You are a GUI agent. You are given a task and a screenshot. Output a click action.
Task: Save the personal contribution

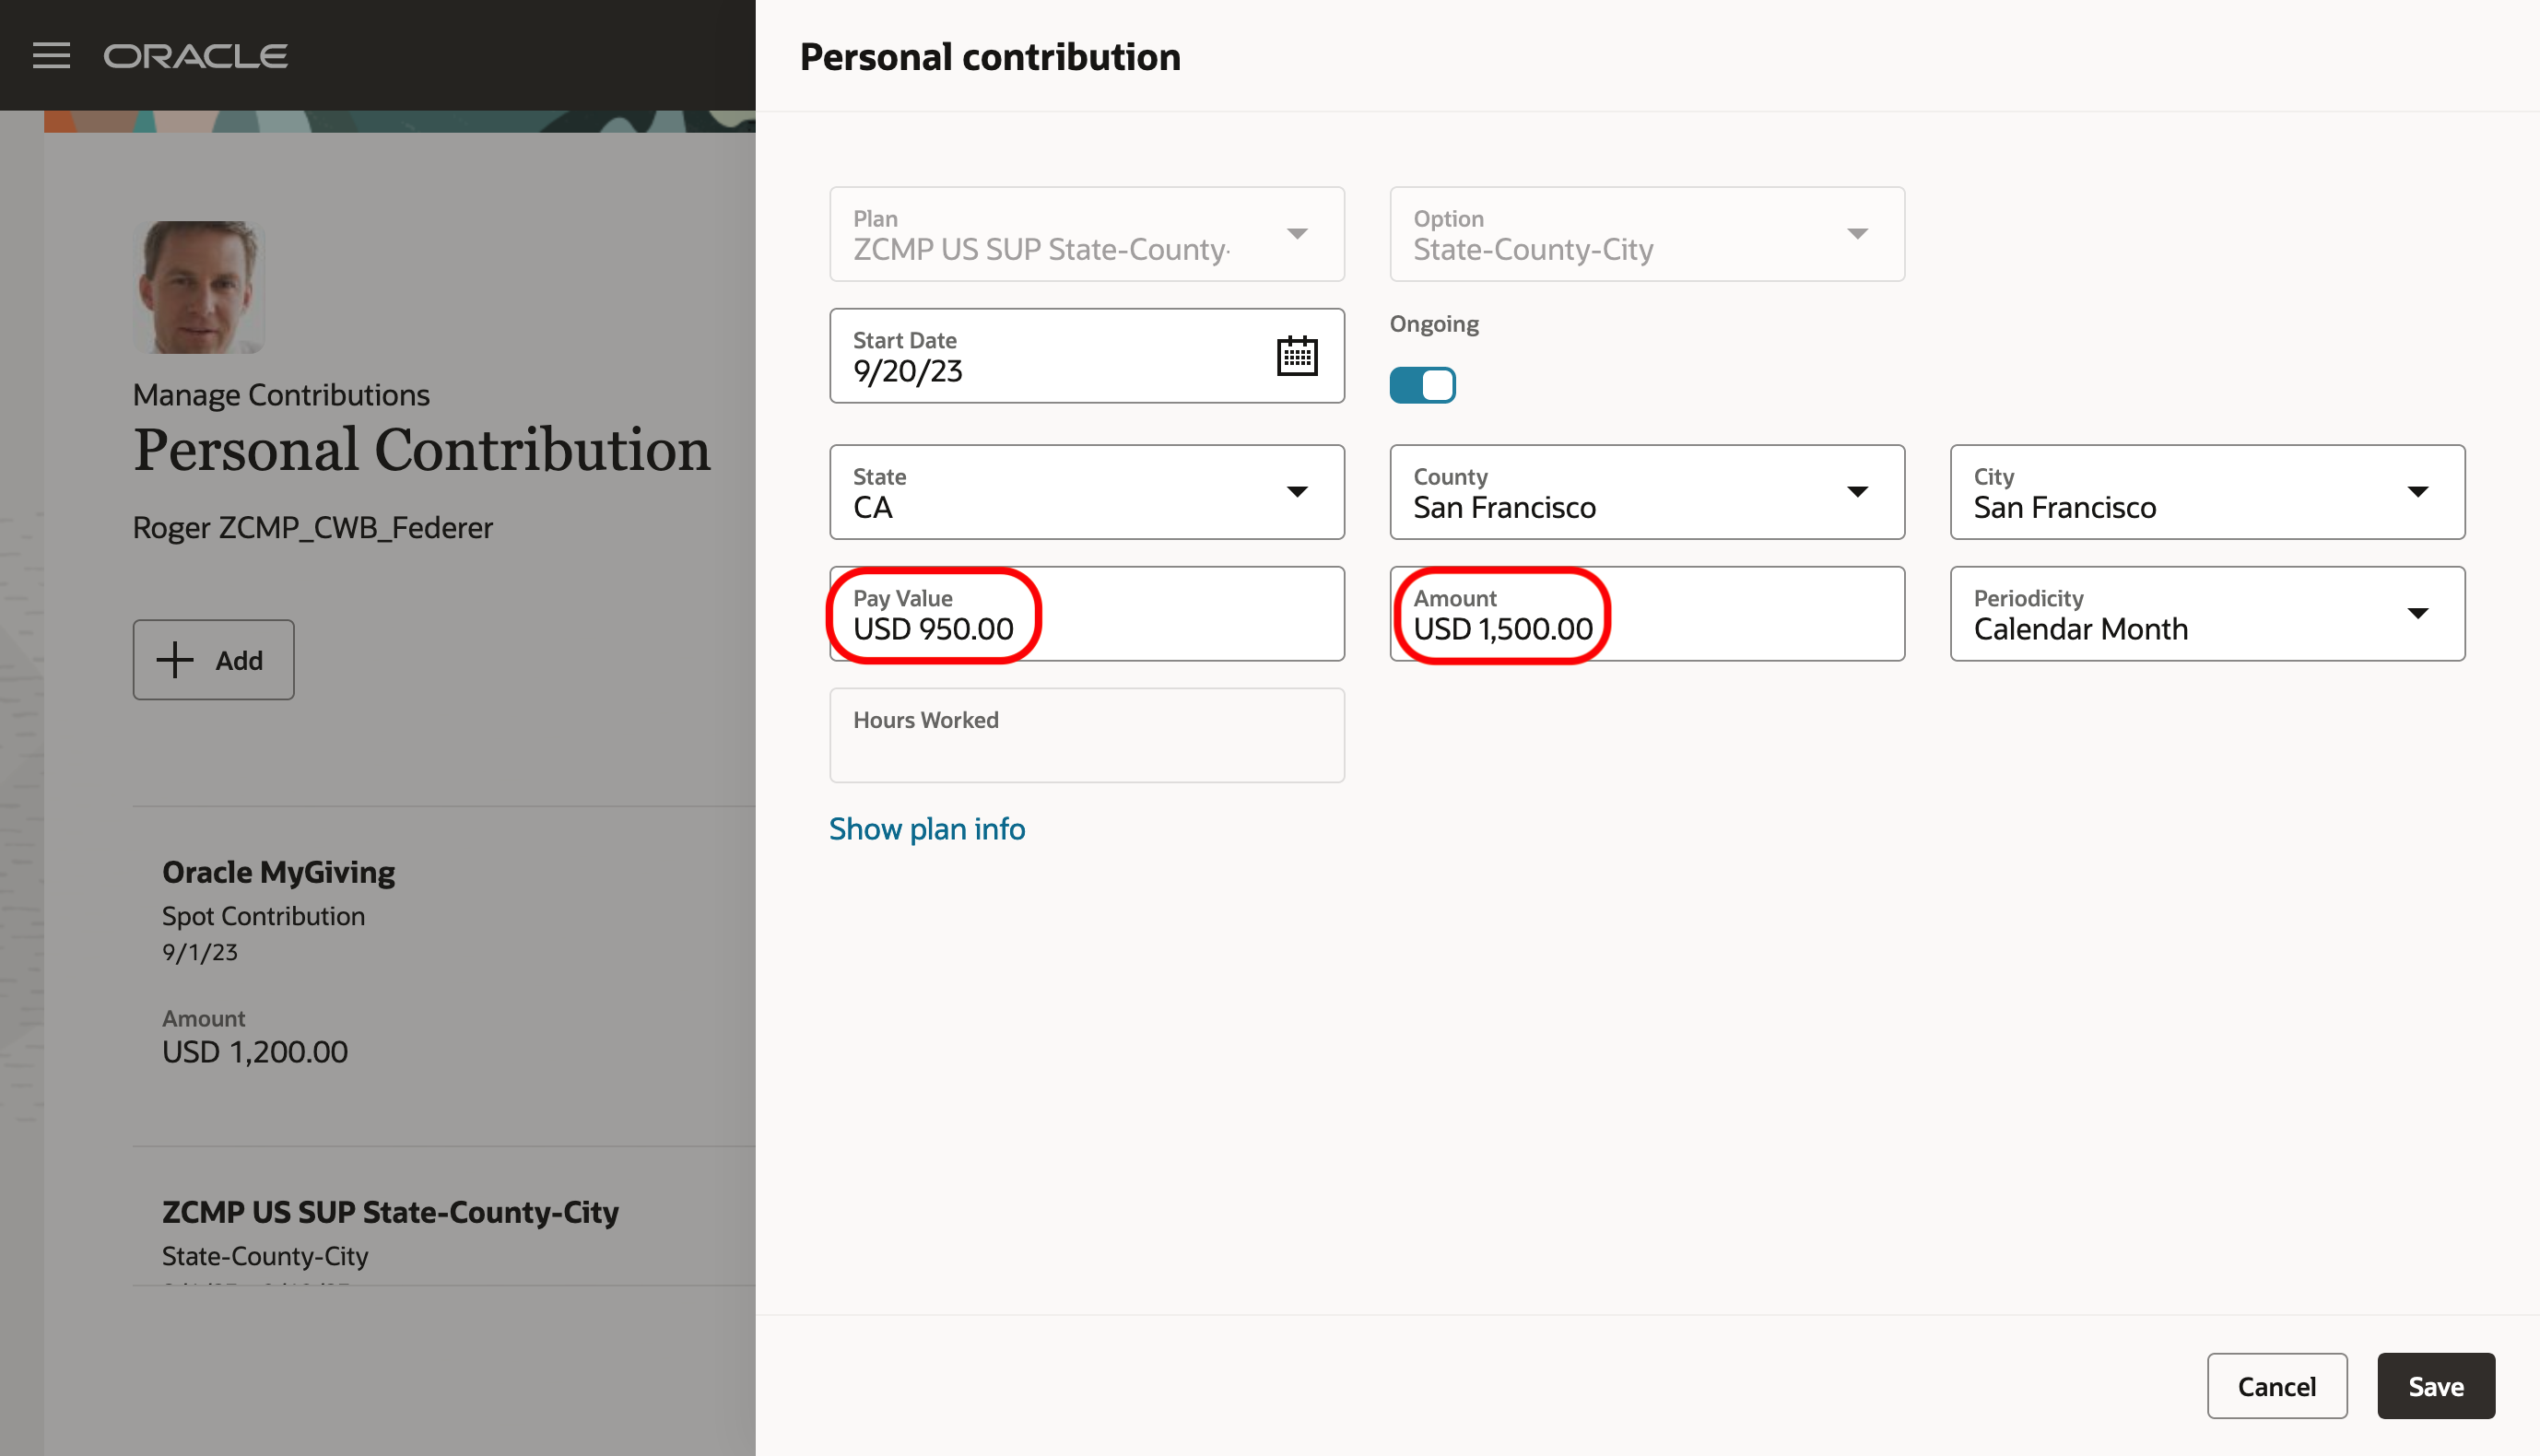coord(2436,1386)
